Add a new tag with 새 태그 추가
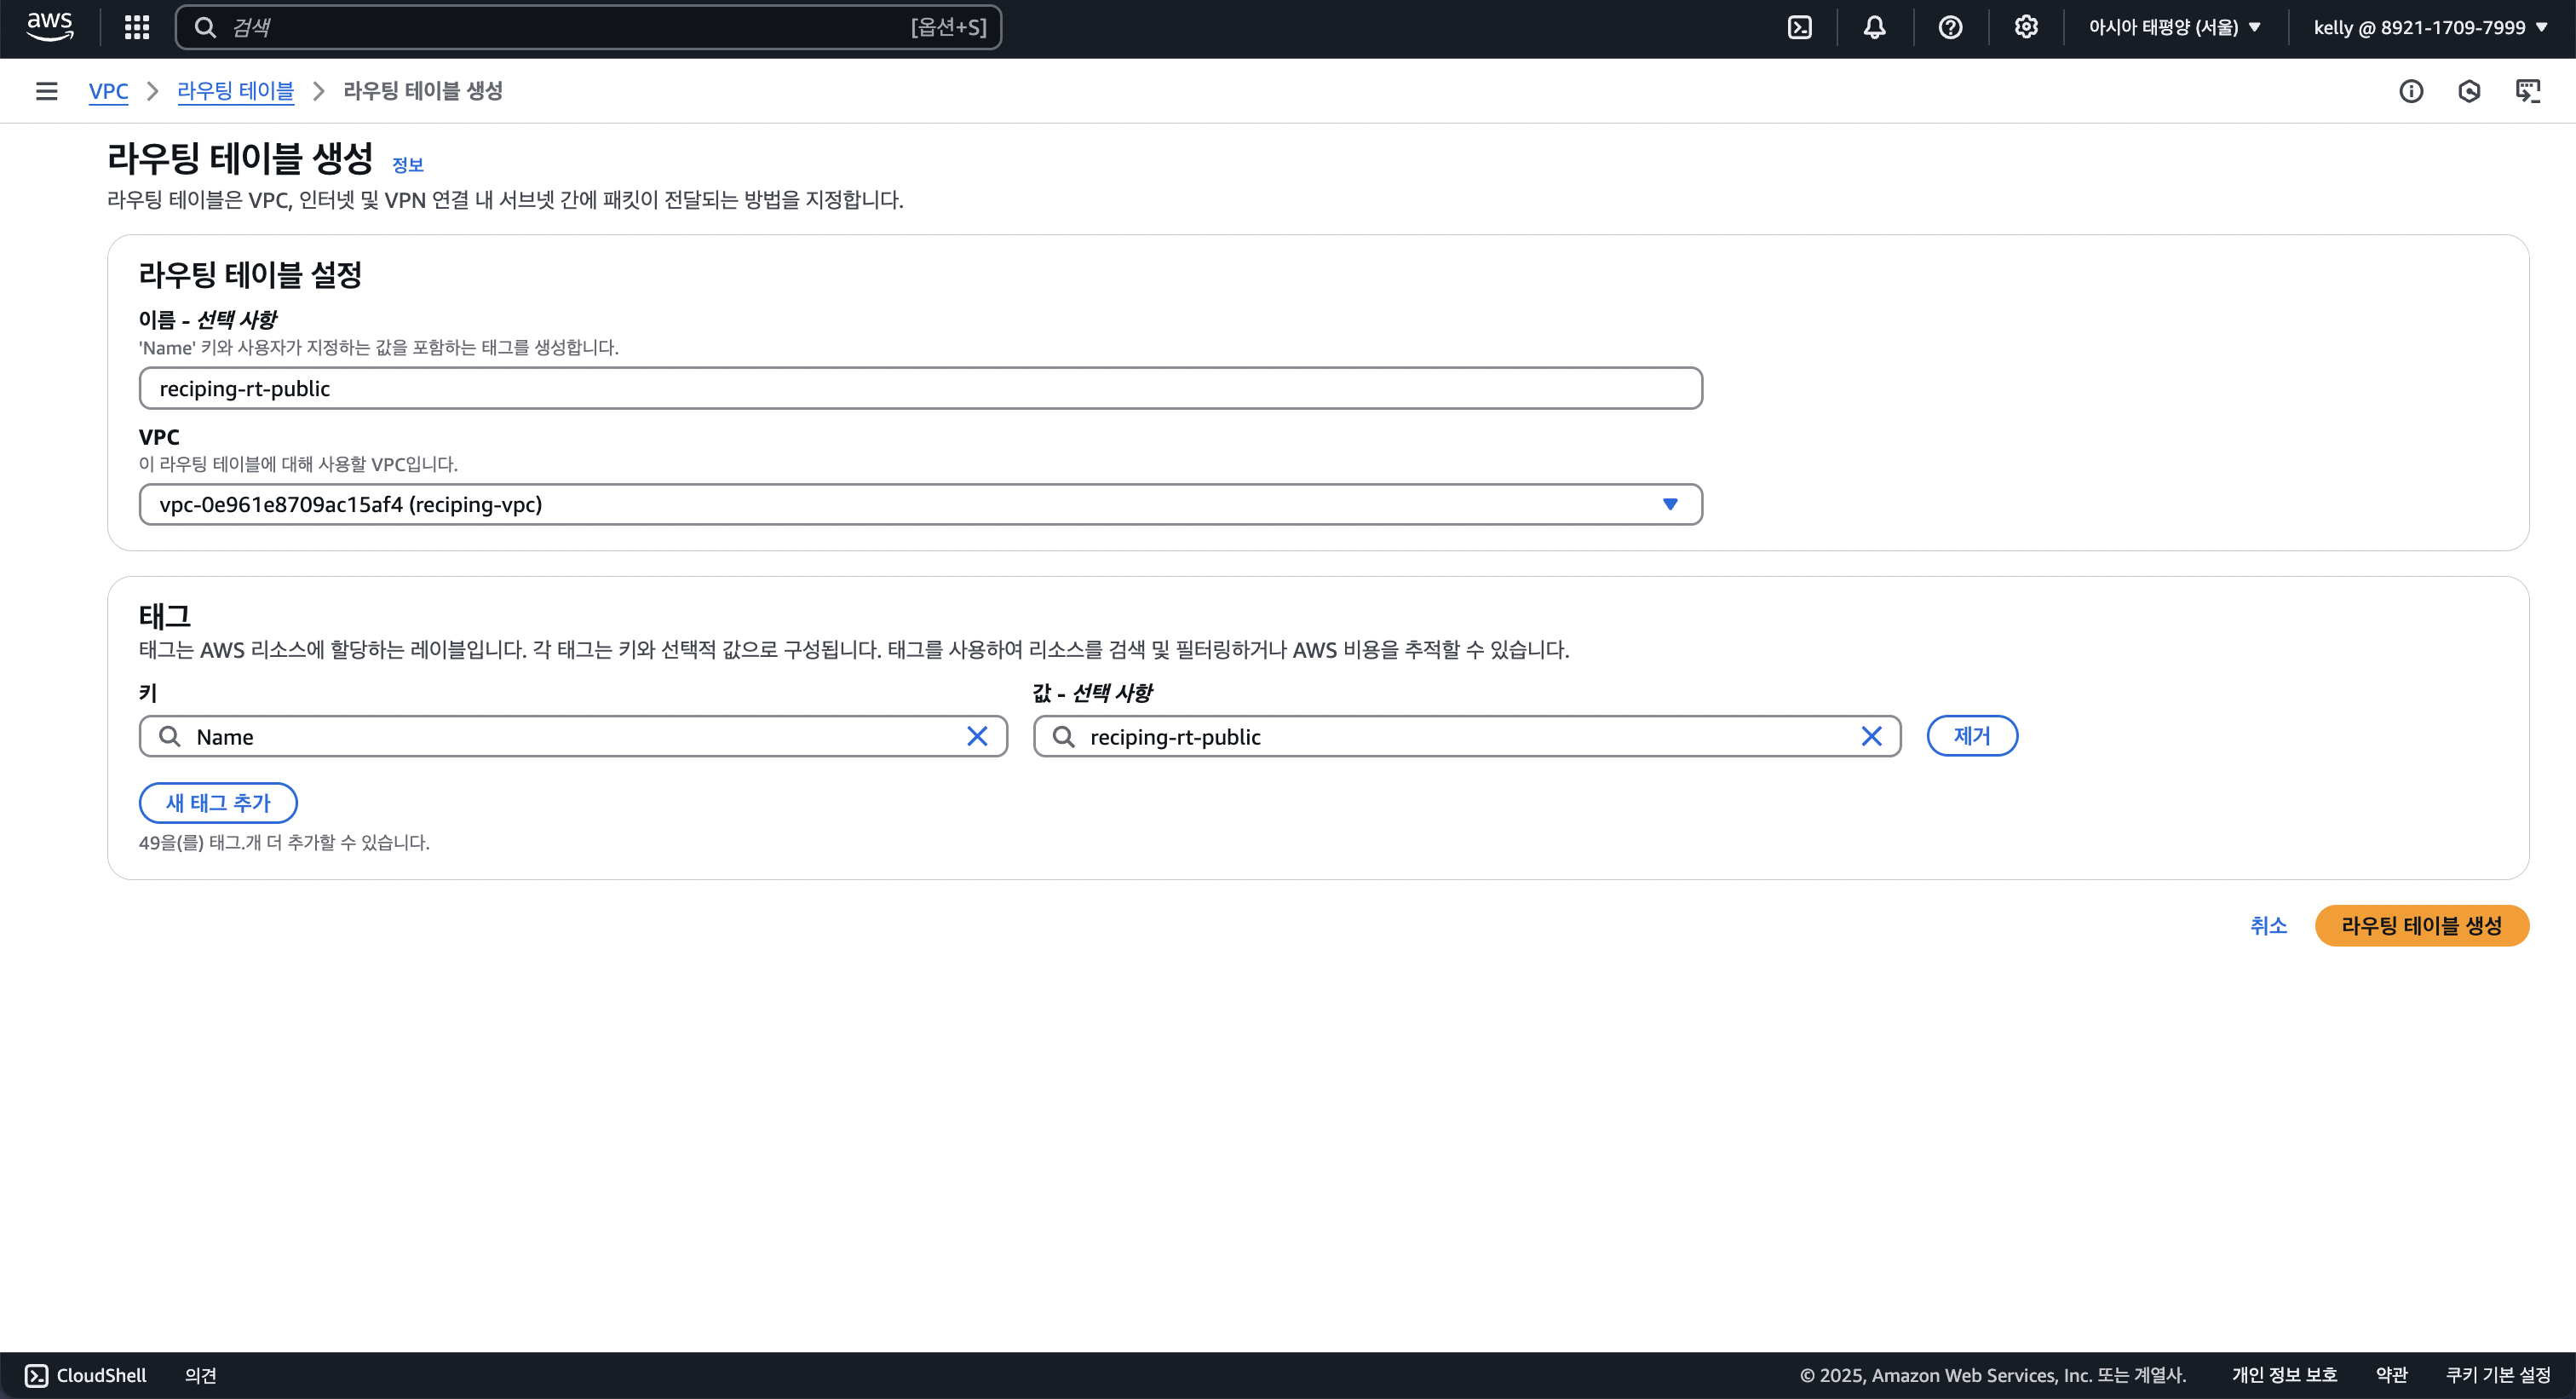 [218, 802]
